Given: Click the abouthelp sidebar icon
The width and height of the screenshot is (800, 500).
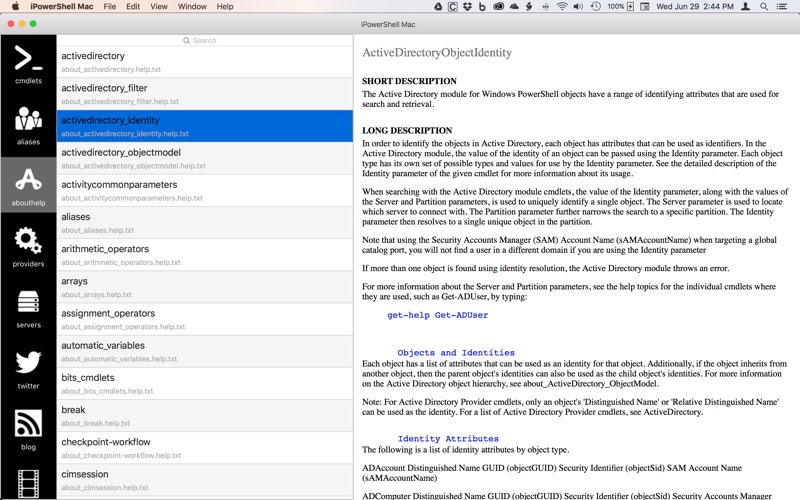Looking at the screenshot, I should coord(28,185).
